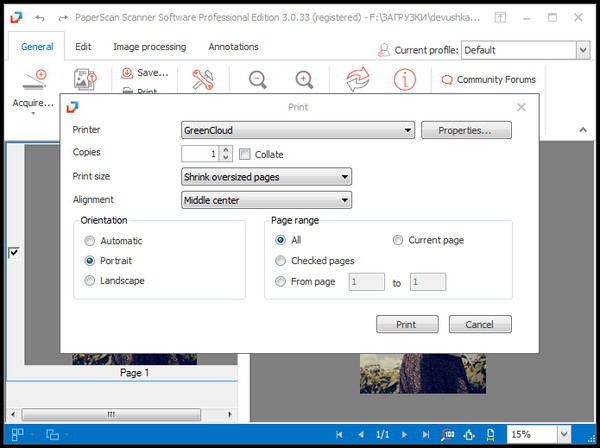Select the Checked pages radio option
This screenshot has height=448, width=600.
point(281,261)
